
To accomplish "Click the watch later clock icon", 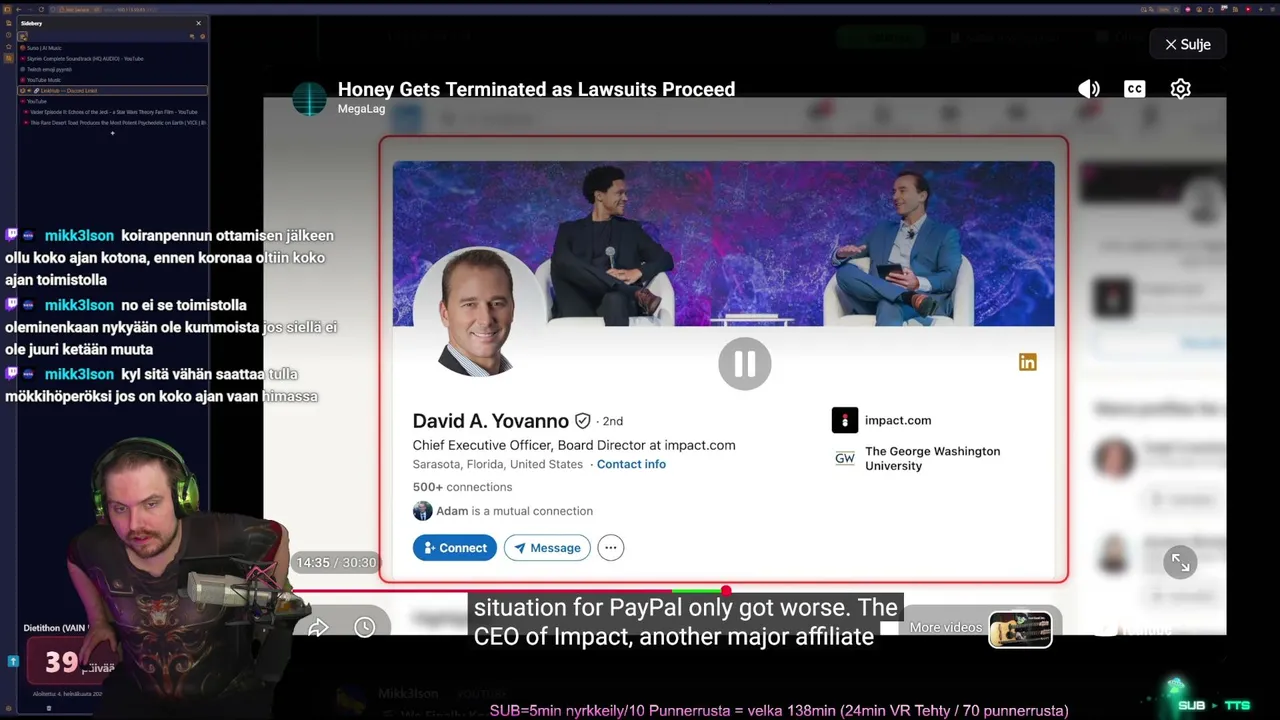I will click(x=365, y=627).
